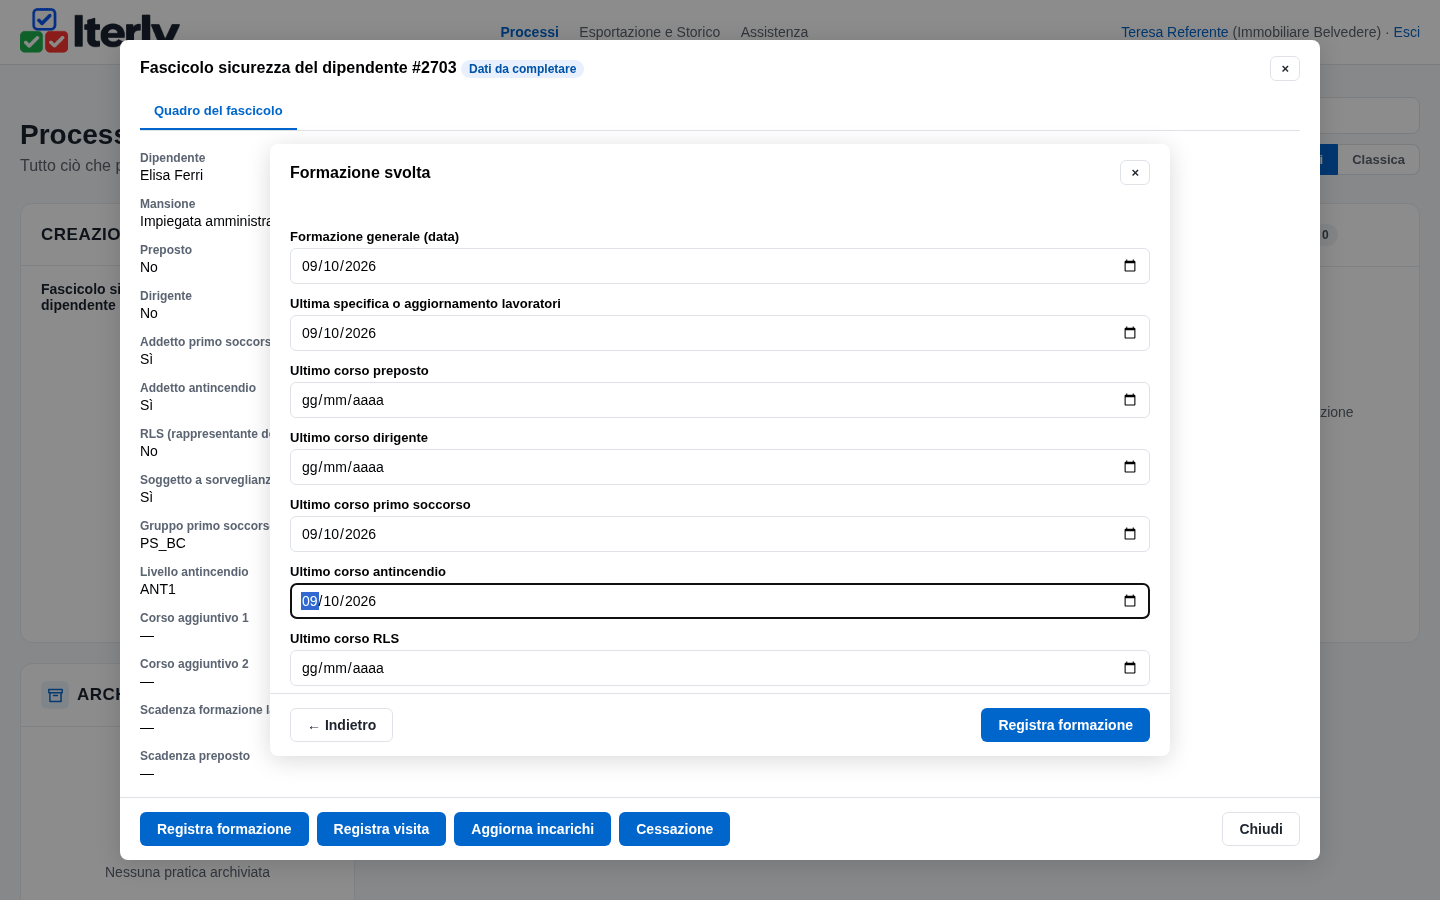This screenshot has width=1440, height=900.
Task: Open Aggiorna incarichi action
Action: pyautogui.click(x=532, y=829)
